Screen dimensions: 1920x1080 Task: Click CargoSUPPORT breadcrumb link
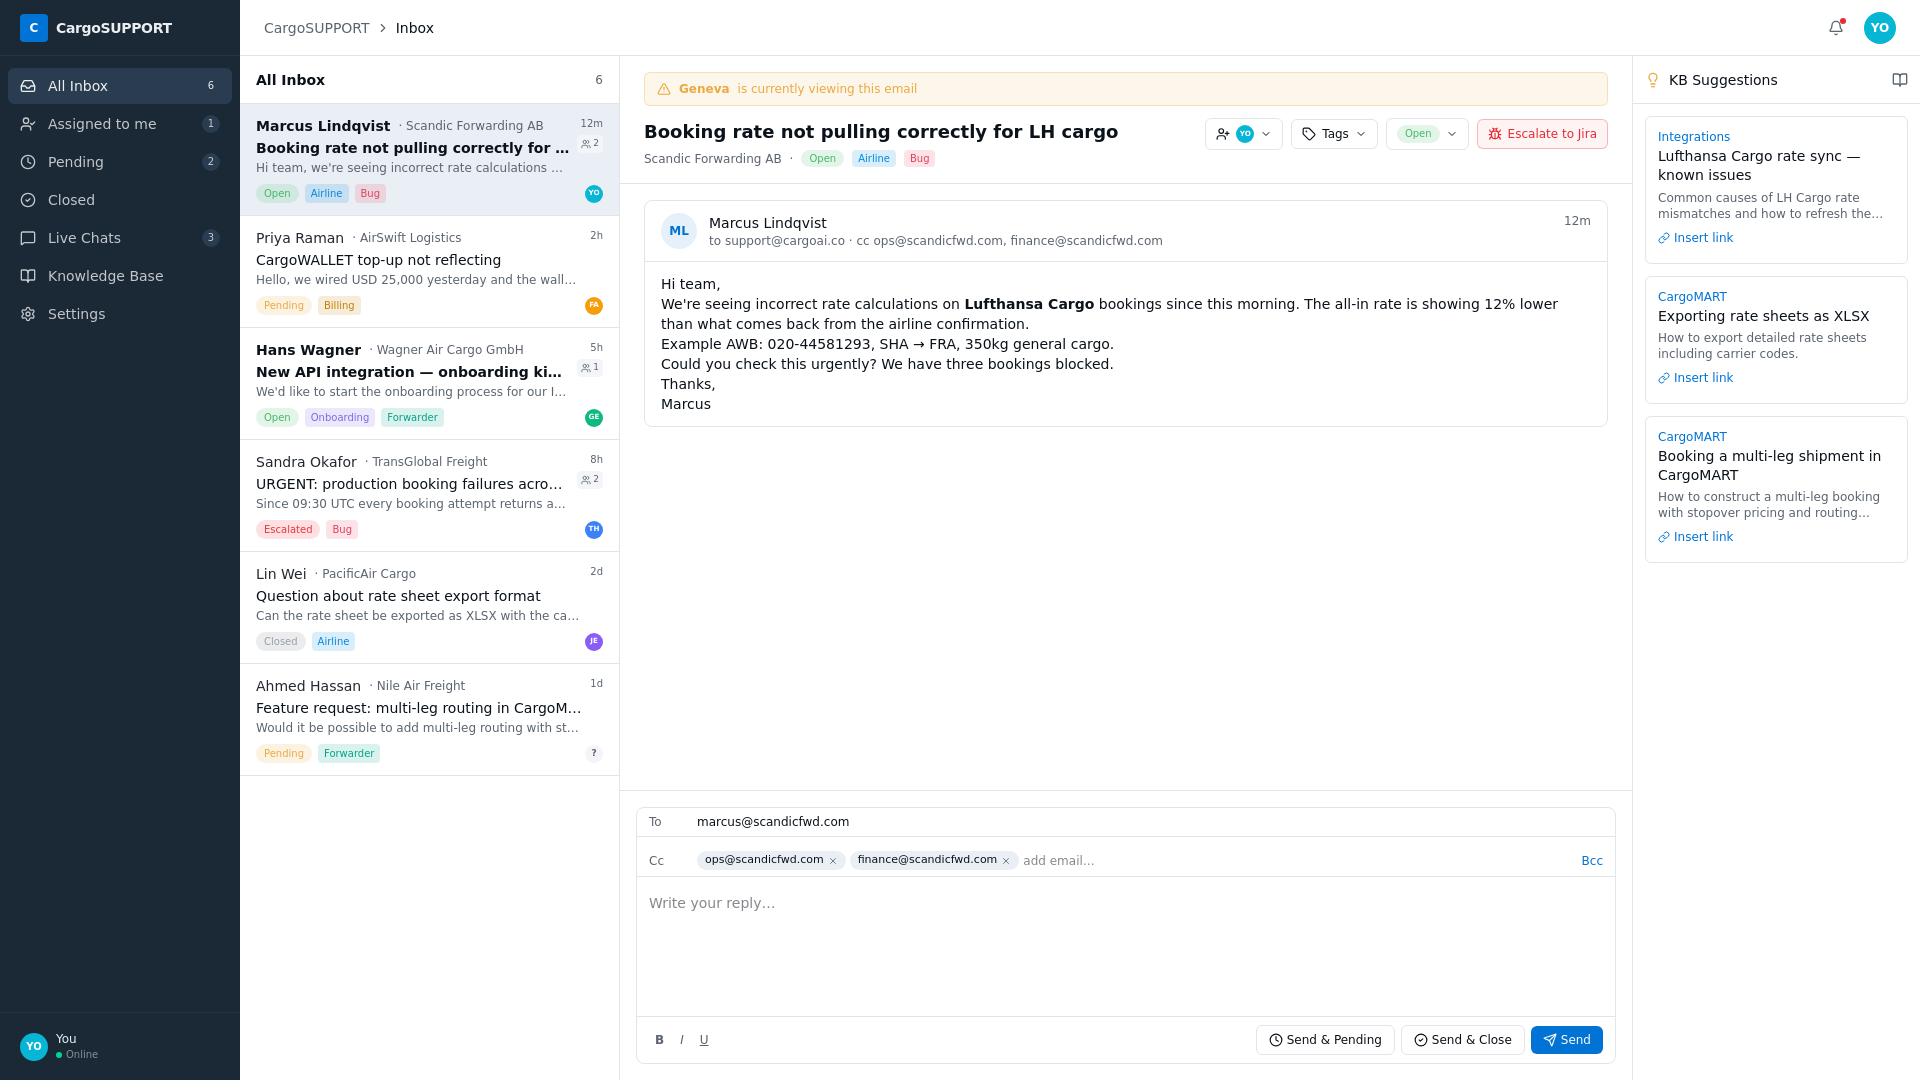coord(316,28)
